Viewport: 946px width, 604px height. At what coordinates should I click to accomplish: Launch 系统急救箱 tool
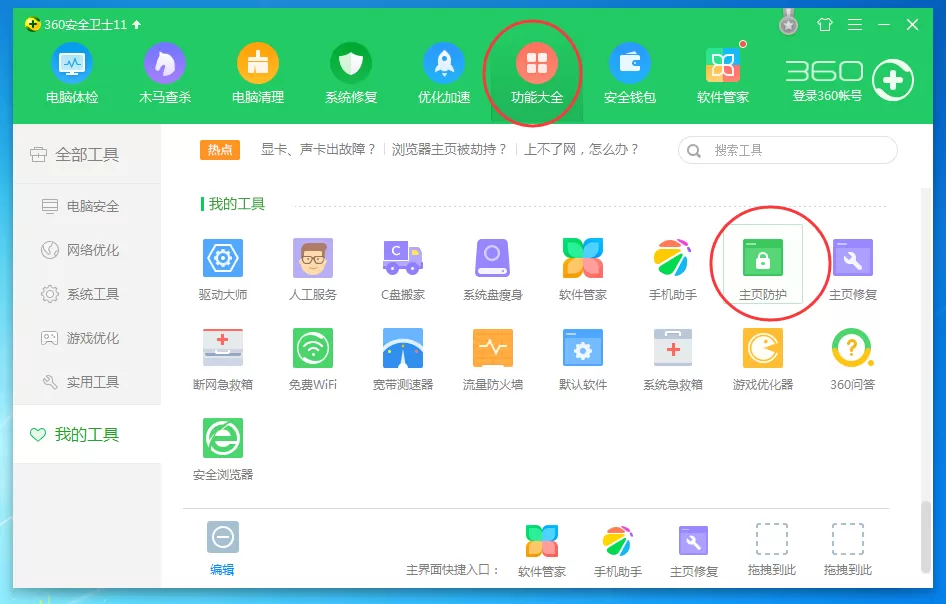pyautogui.click(x=673, y=359)
